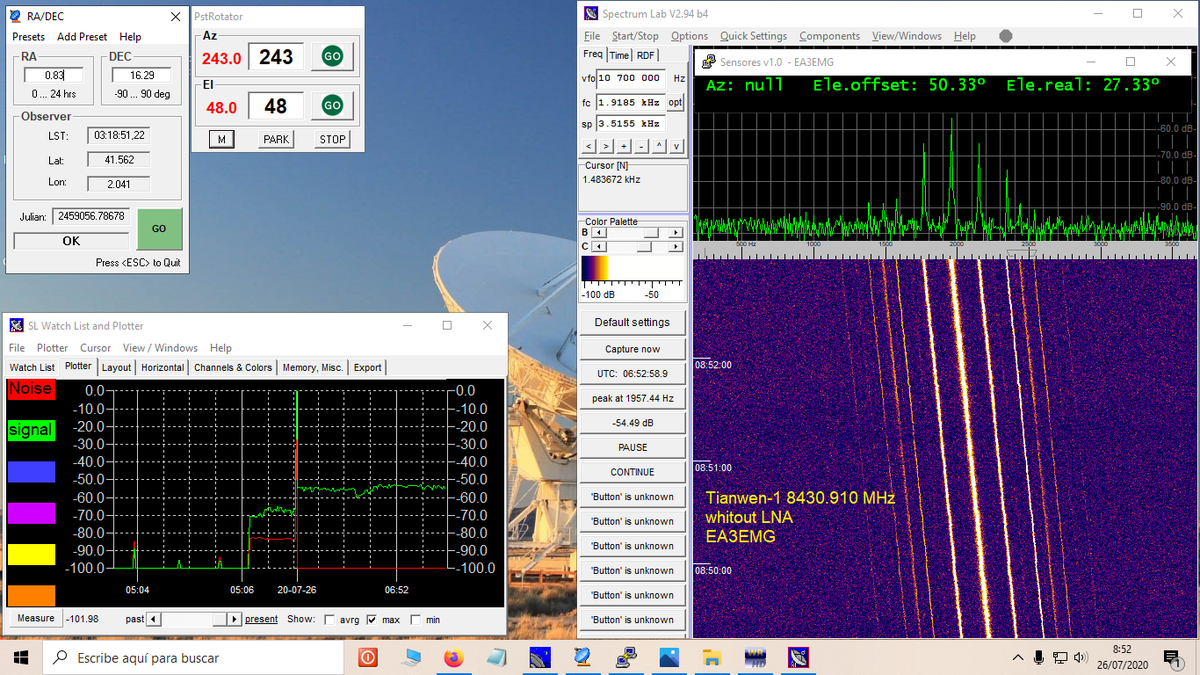Click the opt icon next to fc field
Screen dimensions: 1200x675
(x=675, y=102)
